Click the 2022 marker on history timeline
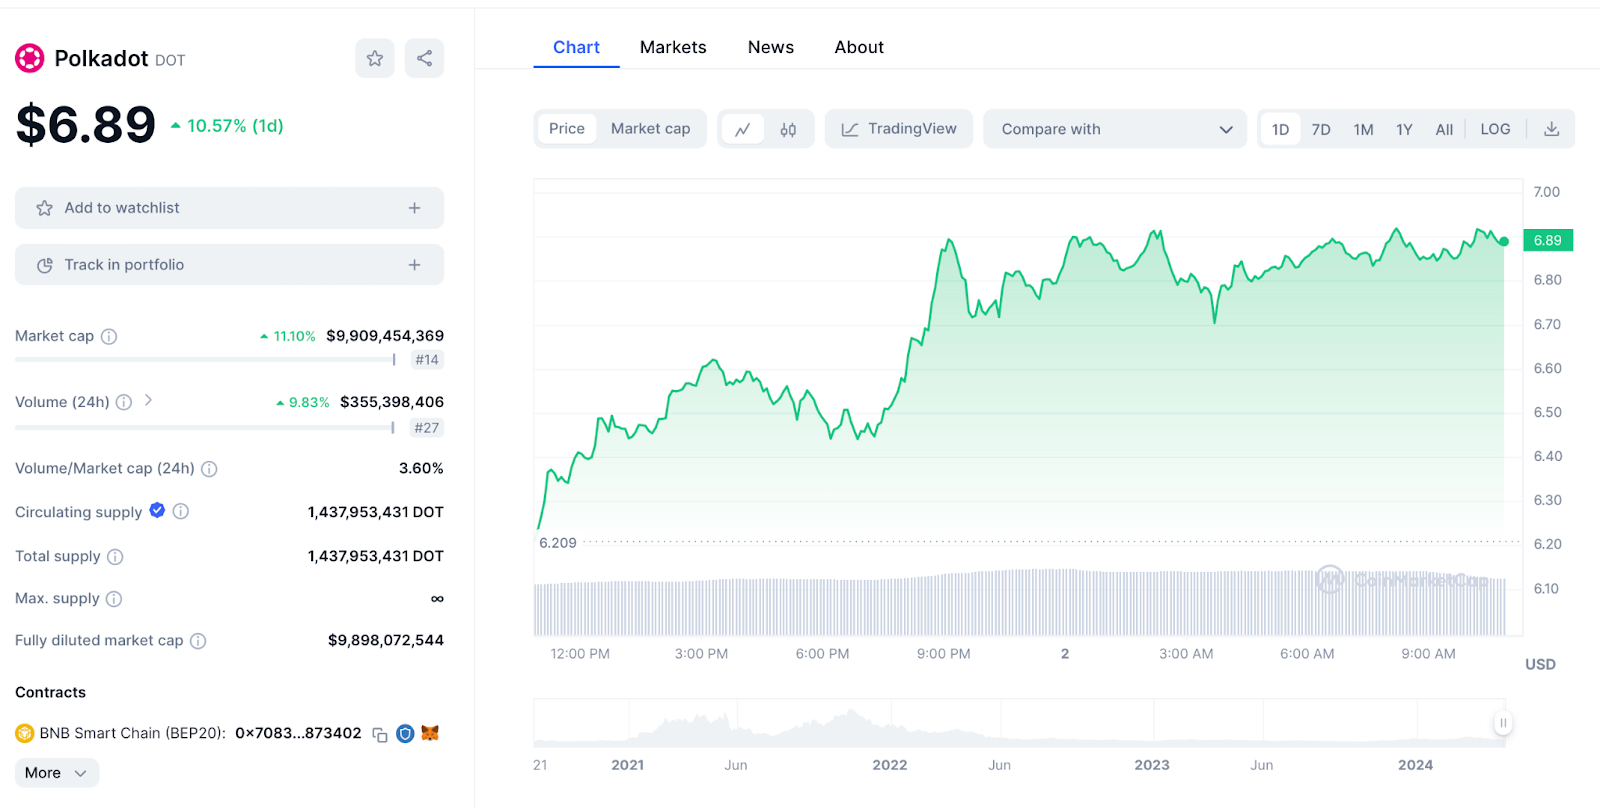Image resolution: width=1600 pixels, height=808 pixels. 890,765
